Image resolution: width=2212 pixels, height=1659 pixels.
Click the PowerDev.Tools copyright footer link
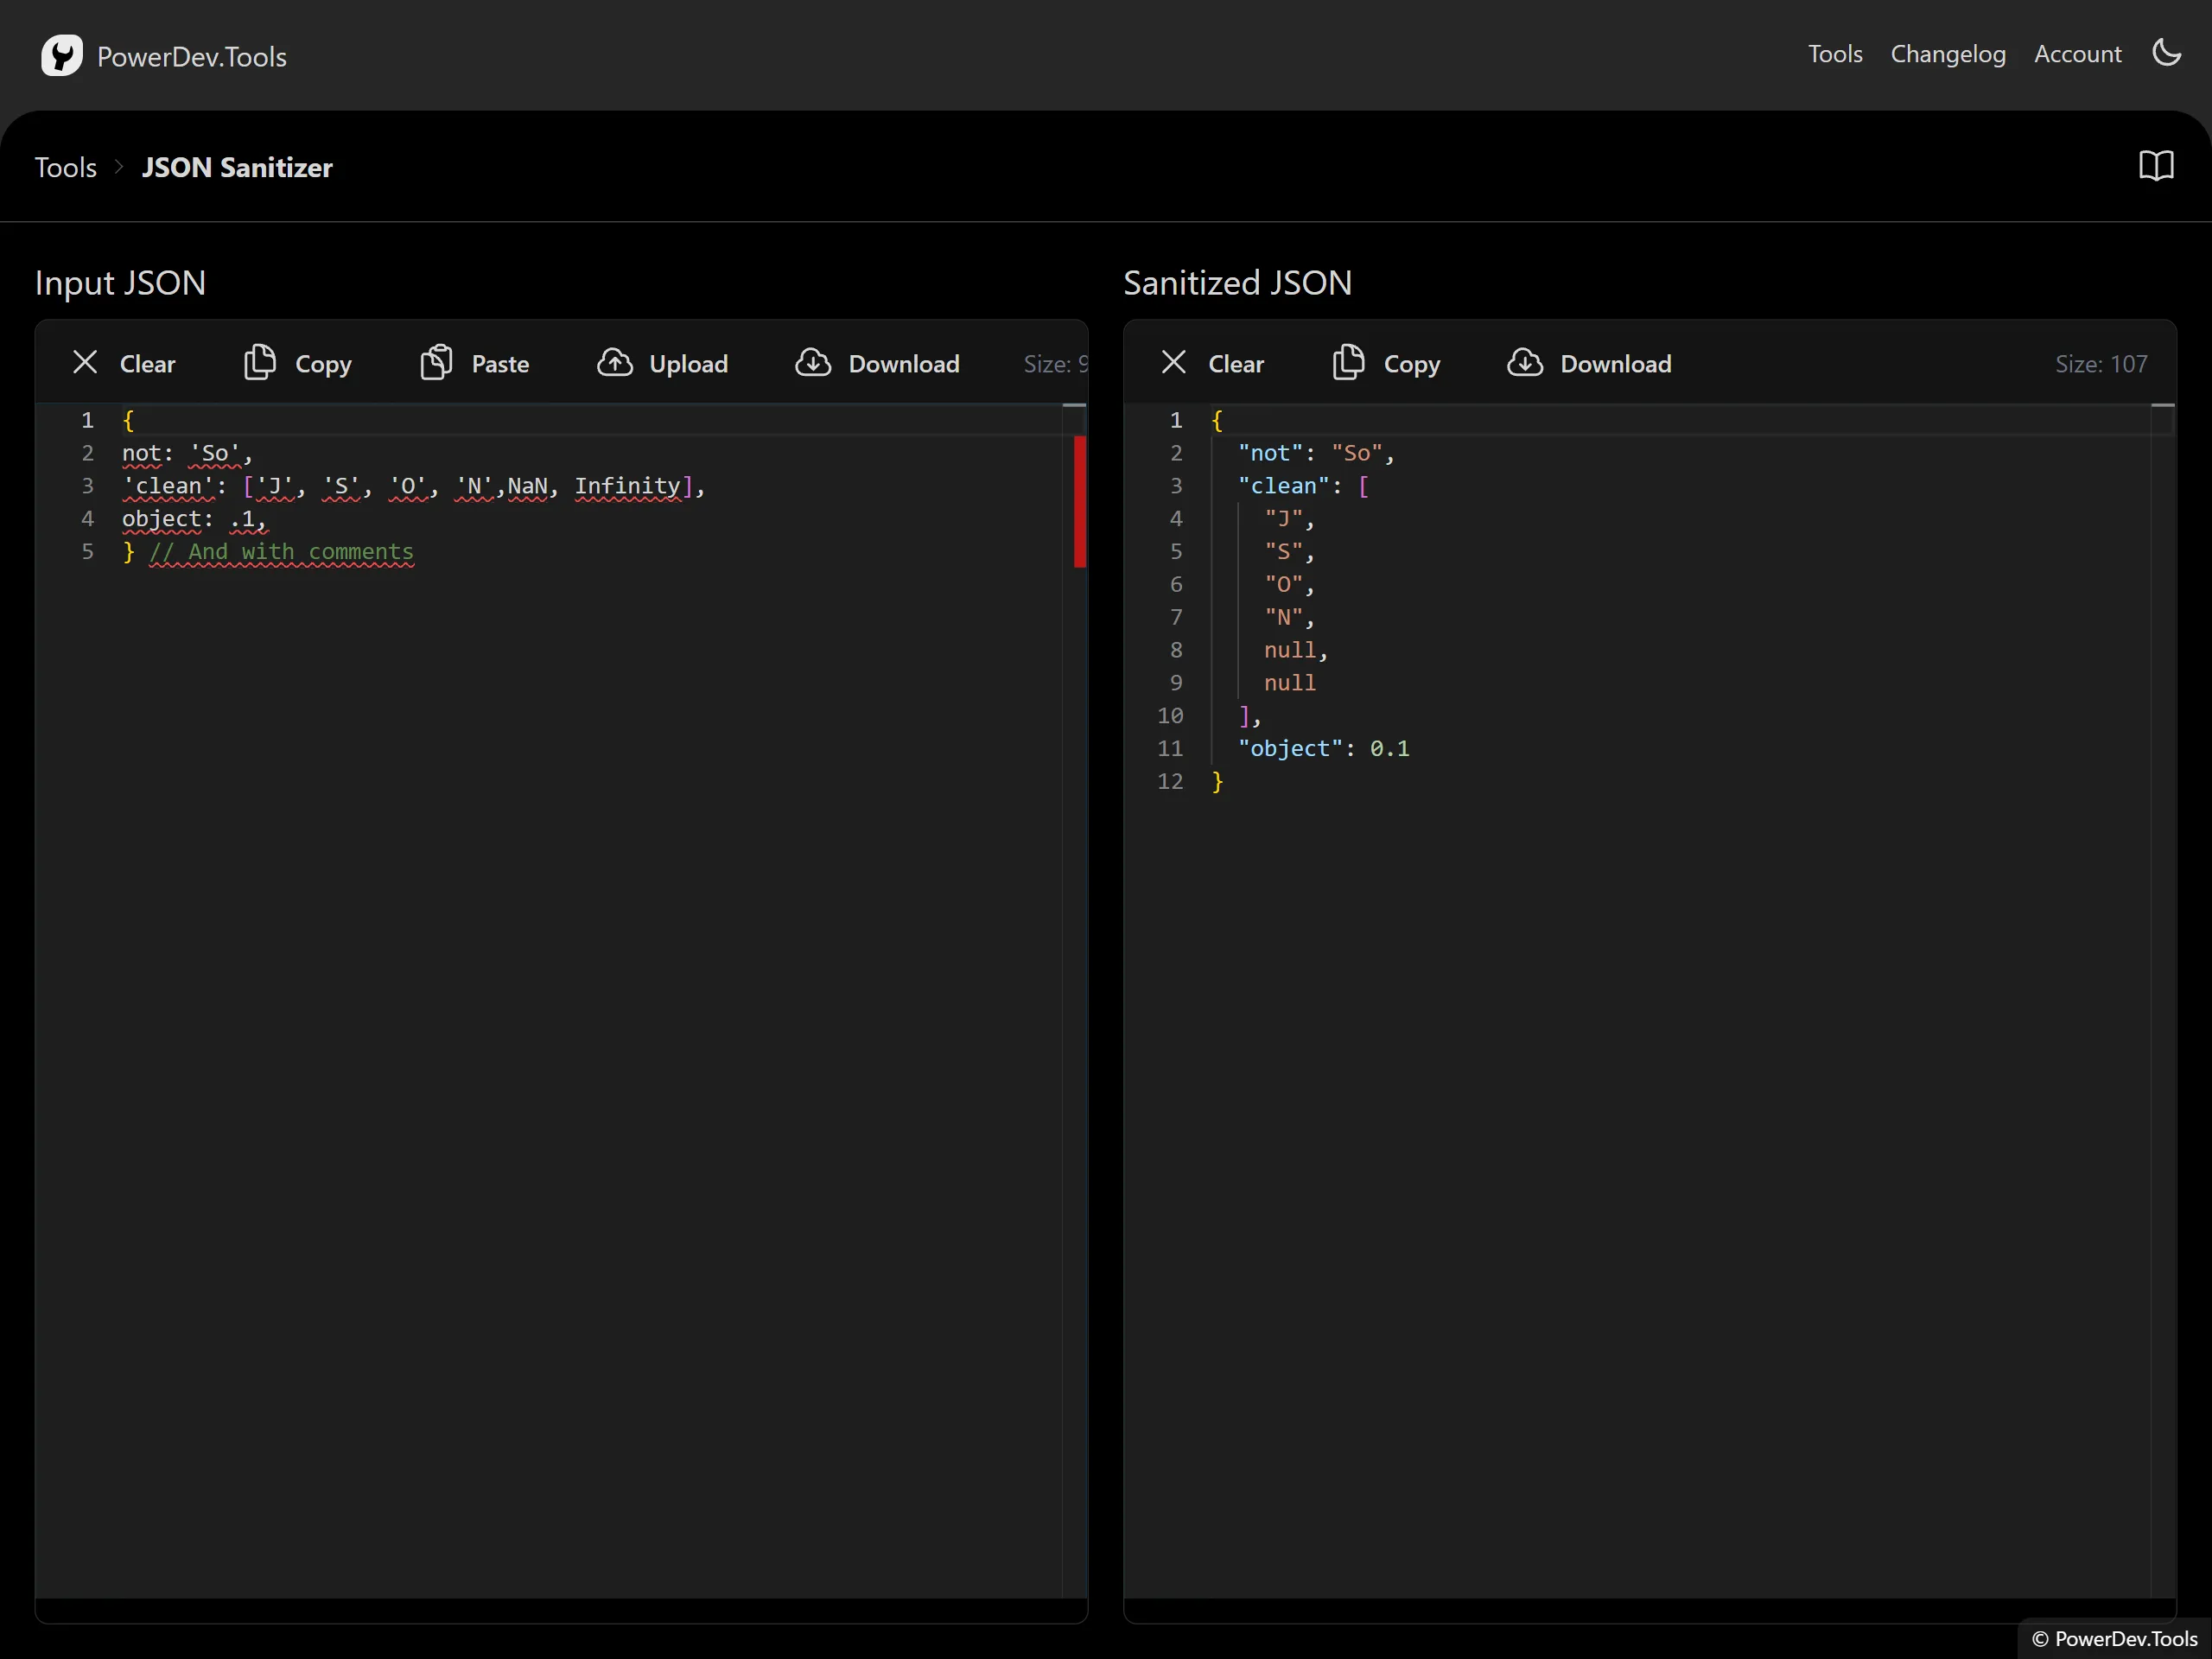(2114, 1638)
